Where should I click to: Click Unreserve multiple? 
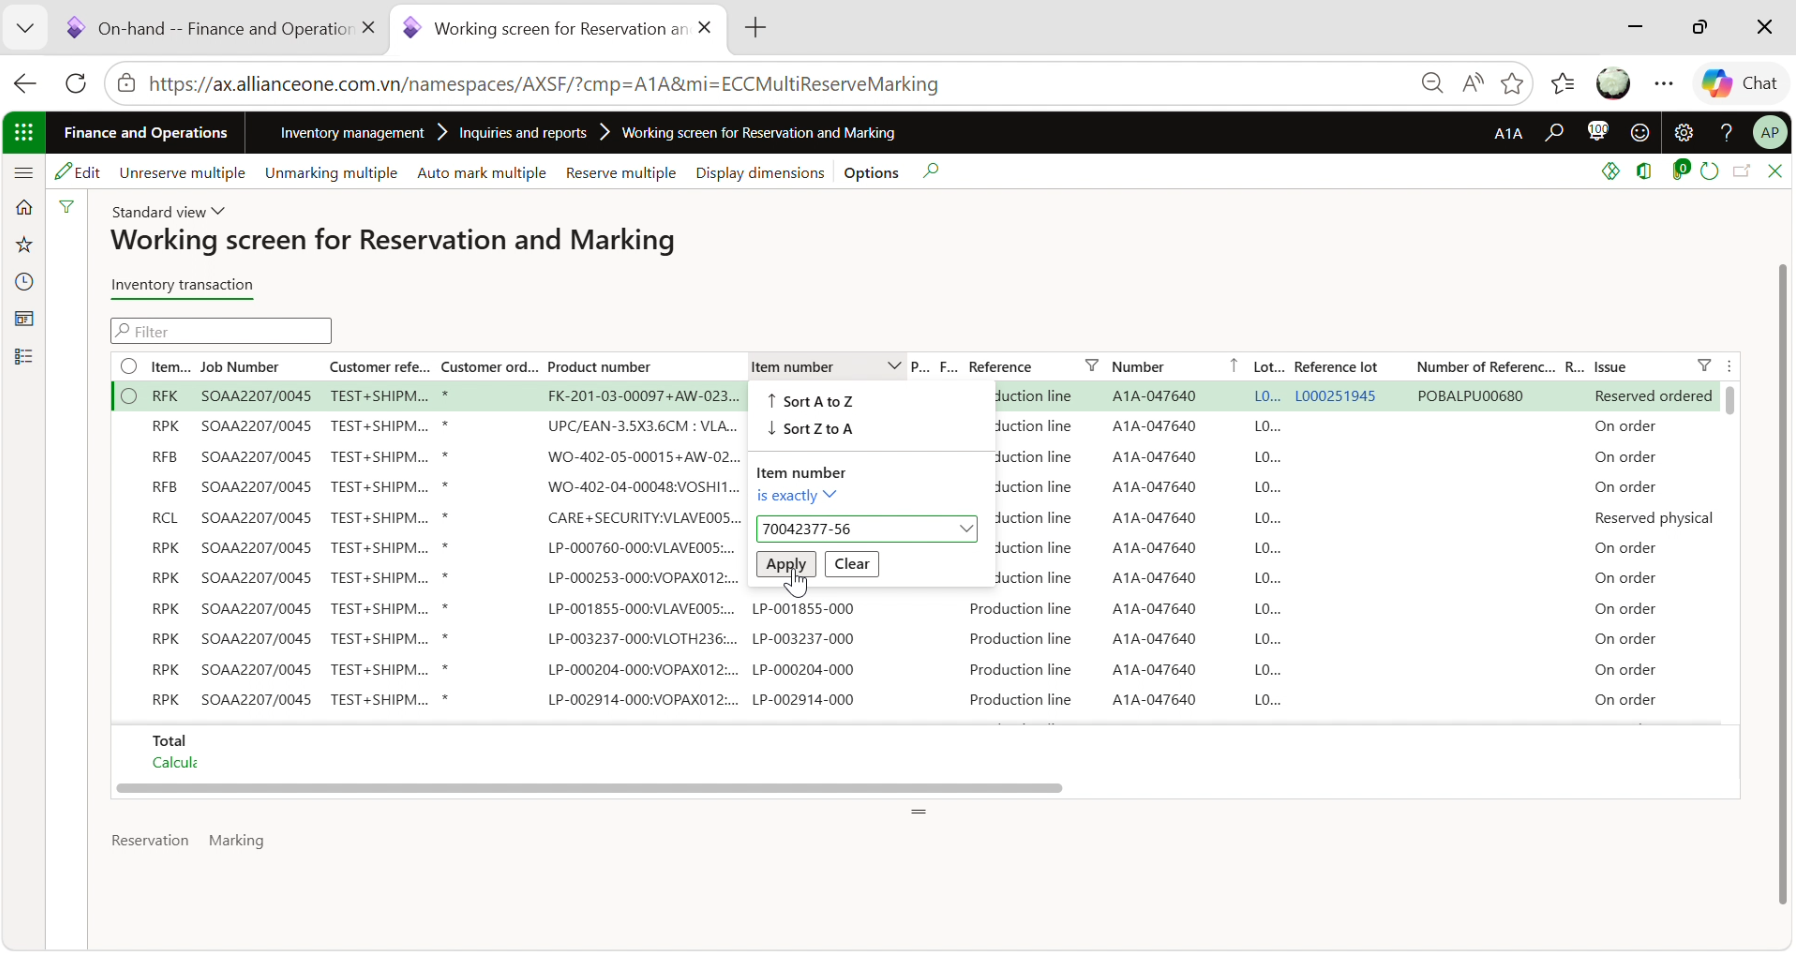click(182, 172)
